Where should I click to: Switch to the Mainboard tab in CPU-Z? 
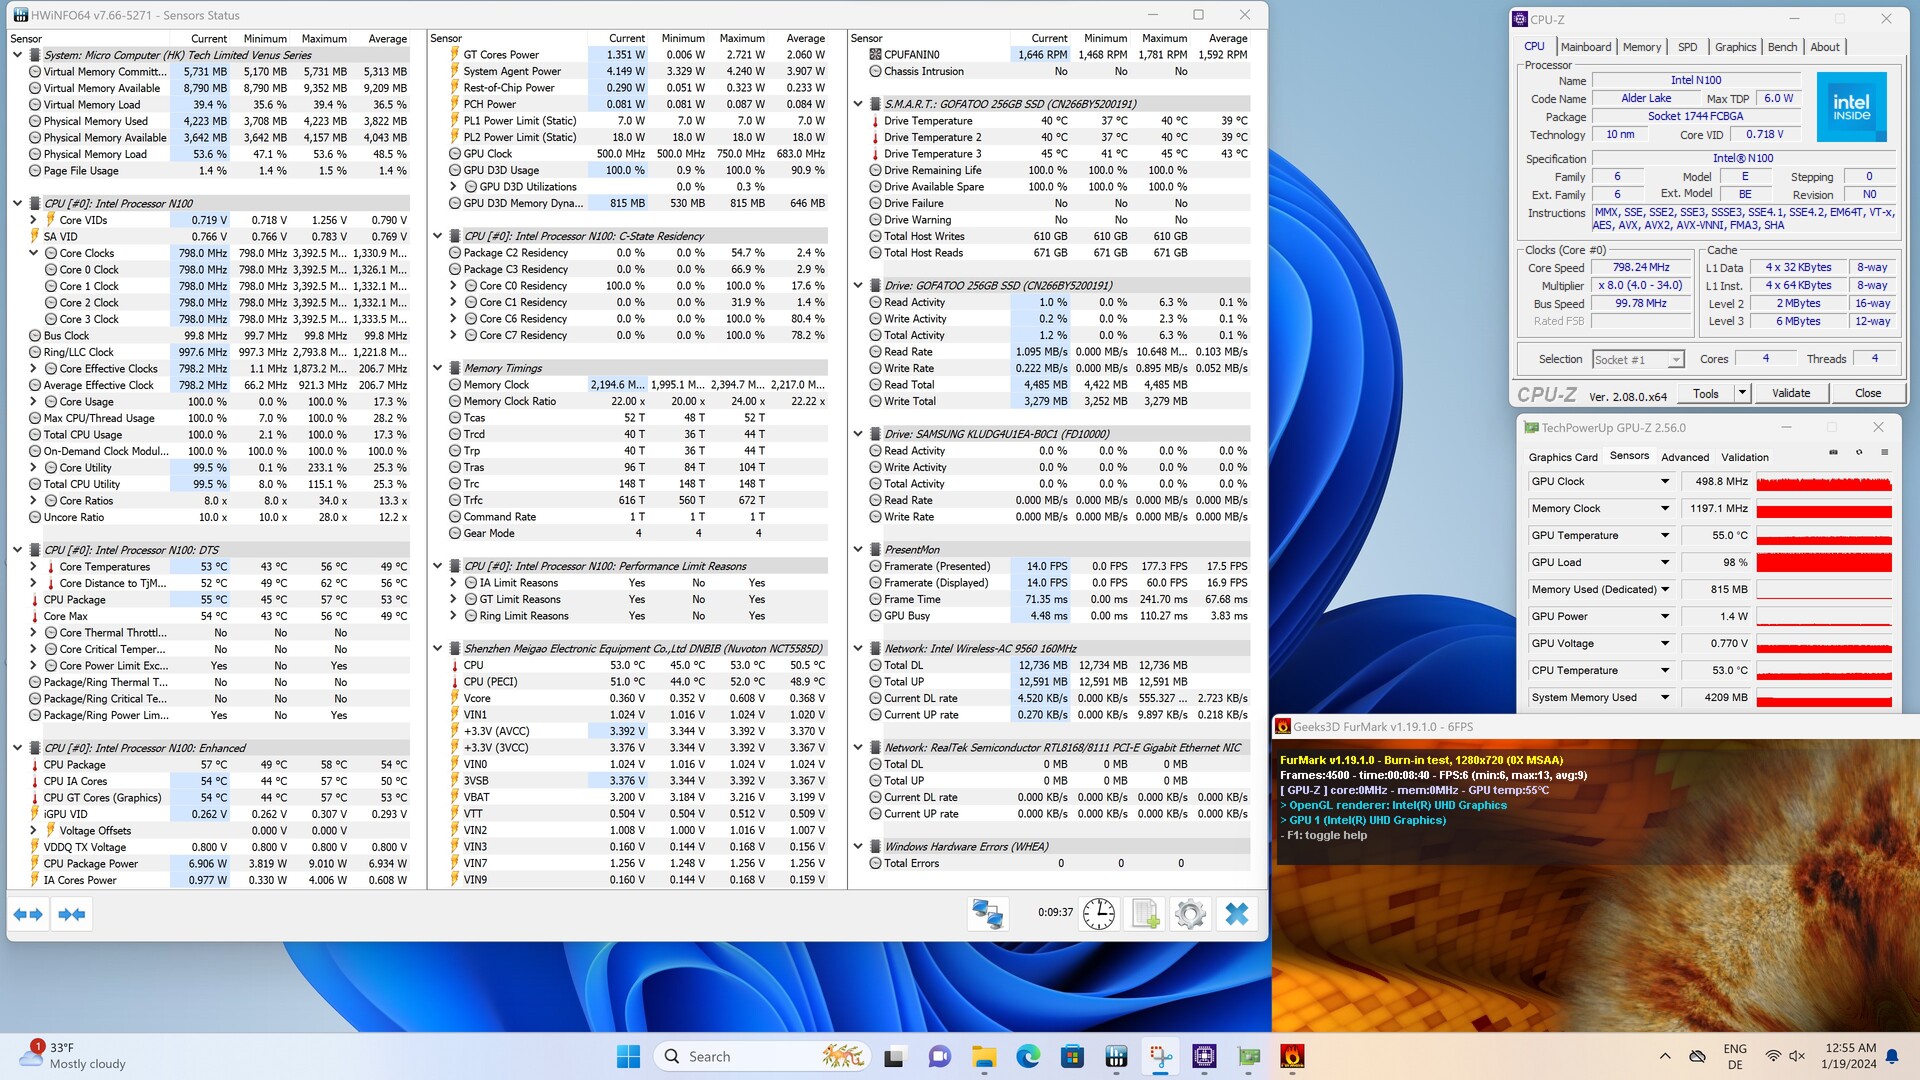(x=1585, y=47)
